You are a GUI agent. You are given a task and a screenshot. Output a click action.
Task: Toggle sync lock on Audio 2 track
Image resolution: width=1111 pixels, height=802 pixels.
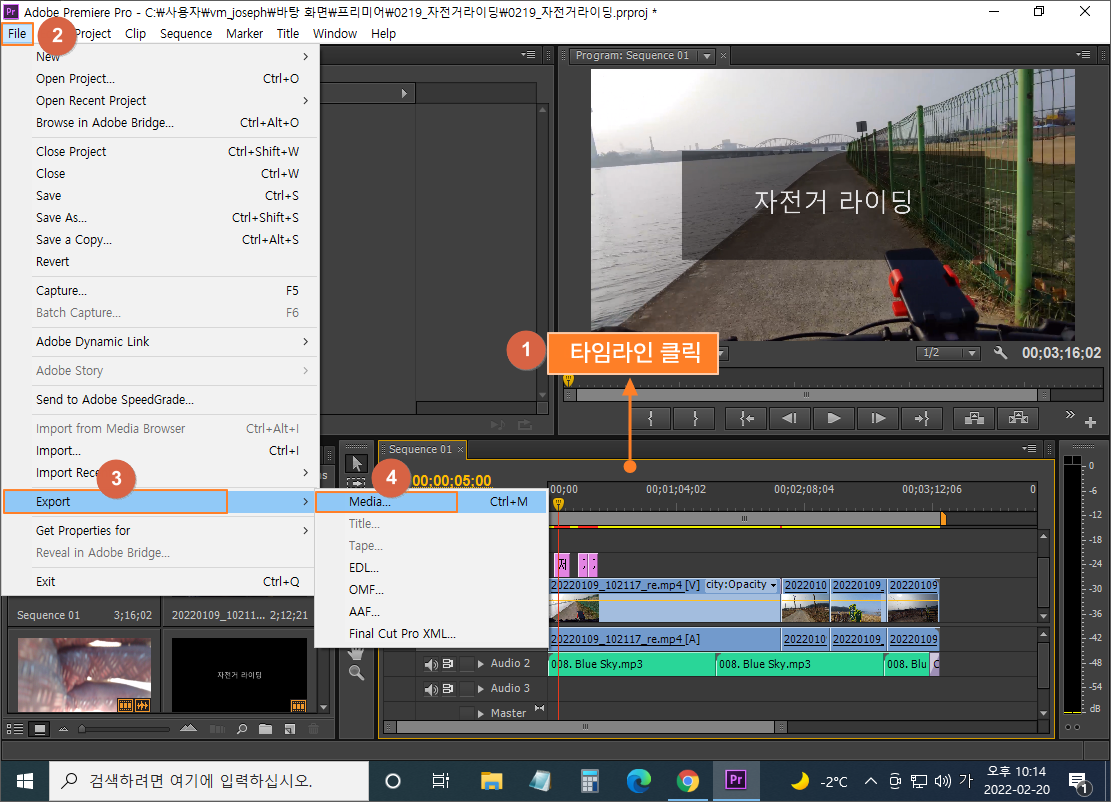[x=448, y=664]
